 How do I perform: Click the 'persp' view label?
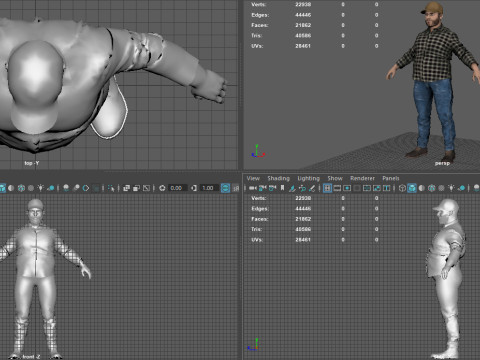(442, 163)
